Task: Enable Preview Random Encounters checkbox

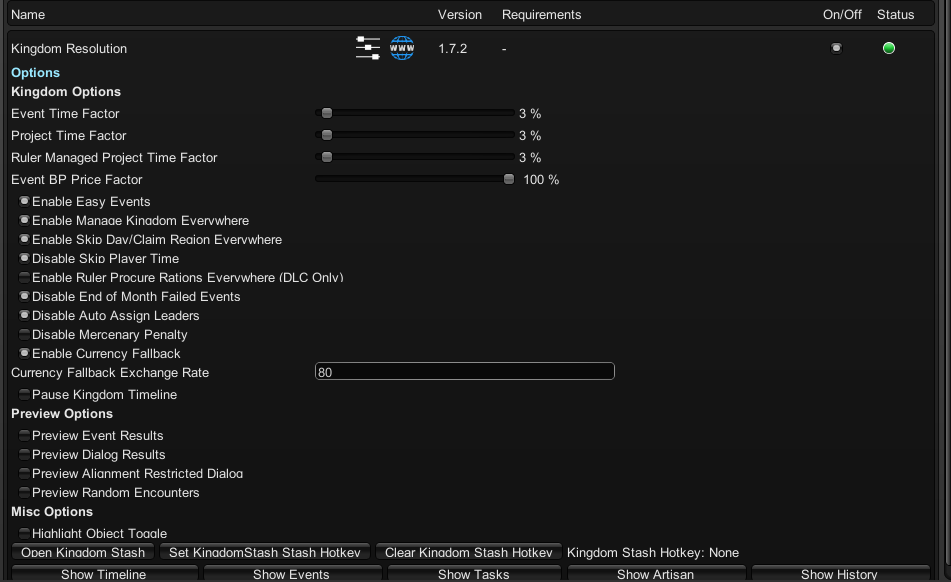Action: pyautogui.click(x=25, y=493)
